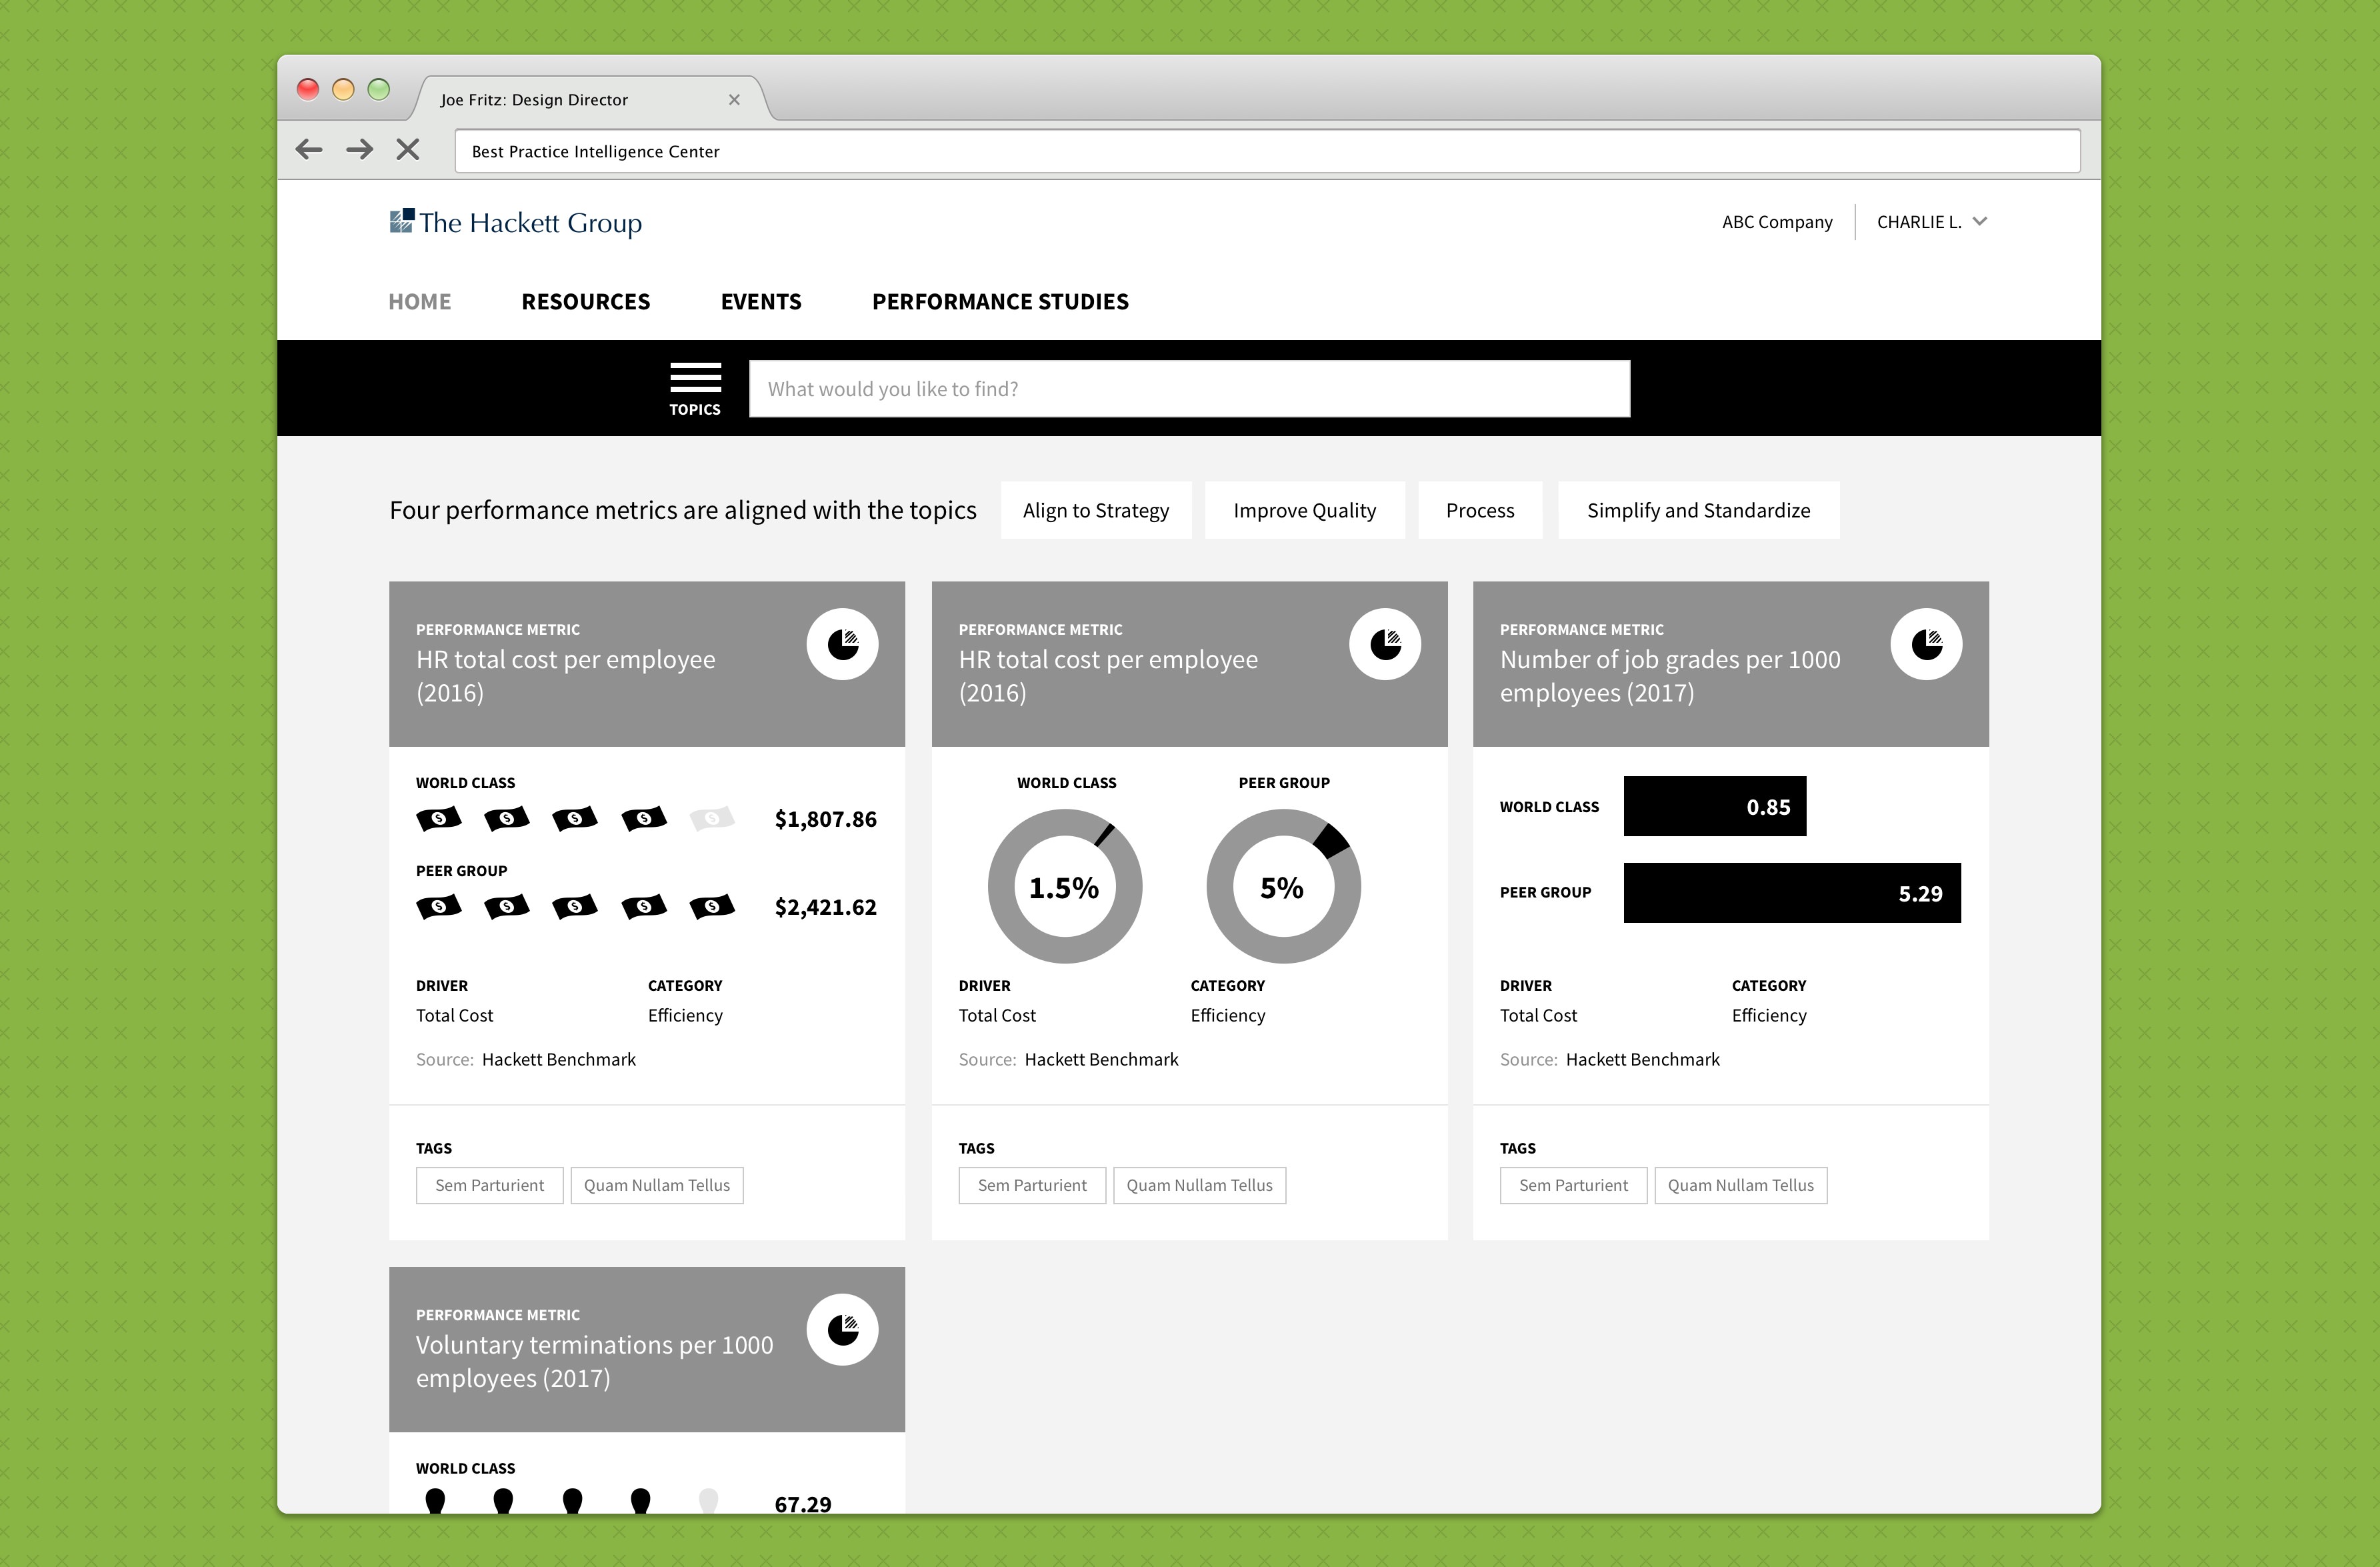Screen dimensions: 2380x1567
Task: Go back with the browser back arrow
Action: [309, 150]
